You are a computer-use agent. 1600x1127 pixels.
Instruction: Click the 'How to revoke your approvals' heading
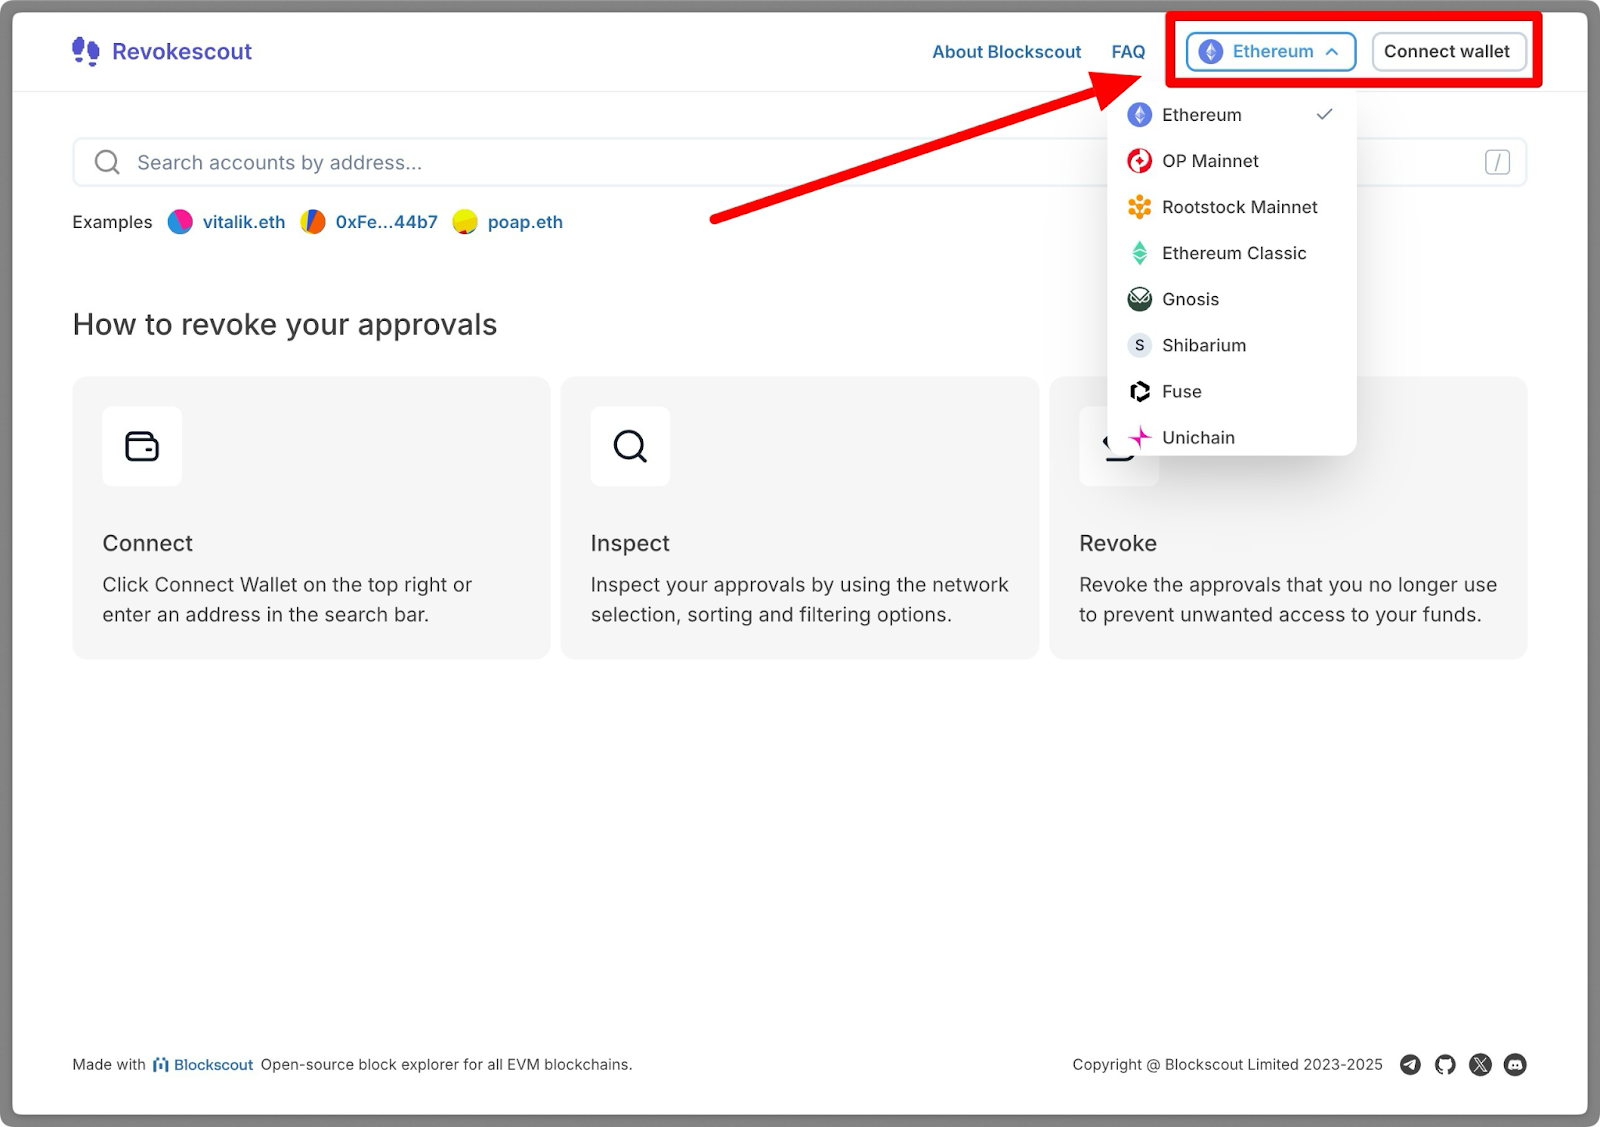tap(285, 324)
